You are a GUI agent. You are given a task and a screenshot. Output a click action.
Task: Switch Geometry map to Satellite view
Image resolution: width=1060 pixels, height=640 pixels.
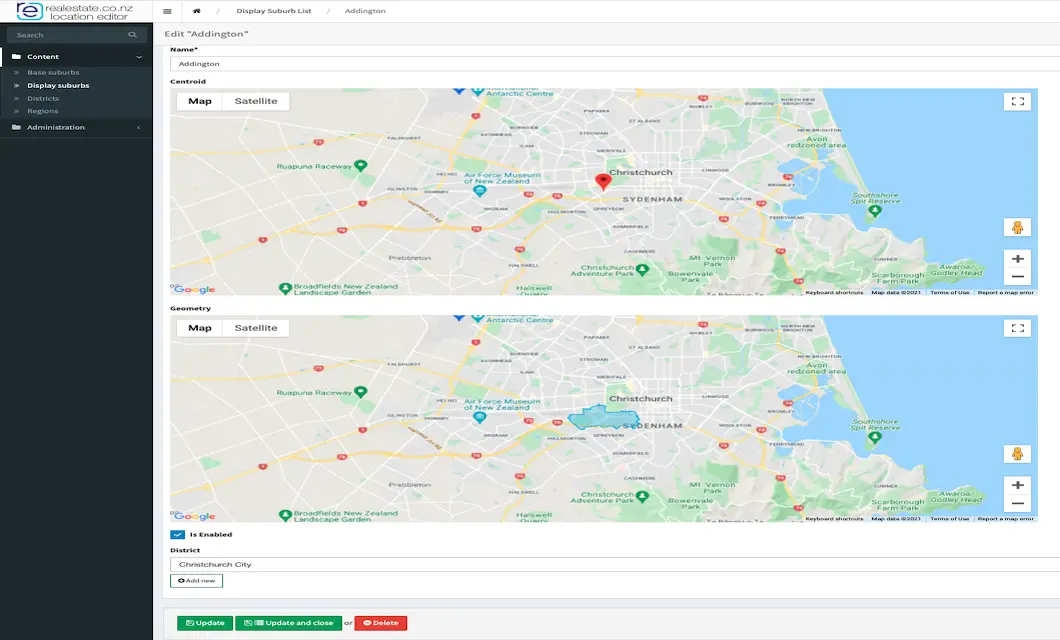pos(256,328)
